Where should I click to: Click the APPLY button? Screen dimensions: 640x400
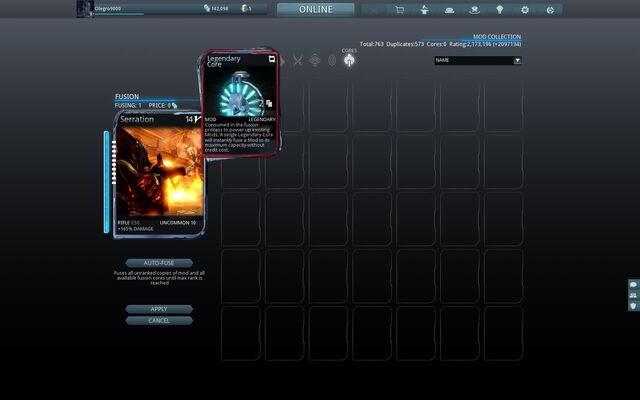coord(159,309)
